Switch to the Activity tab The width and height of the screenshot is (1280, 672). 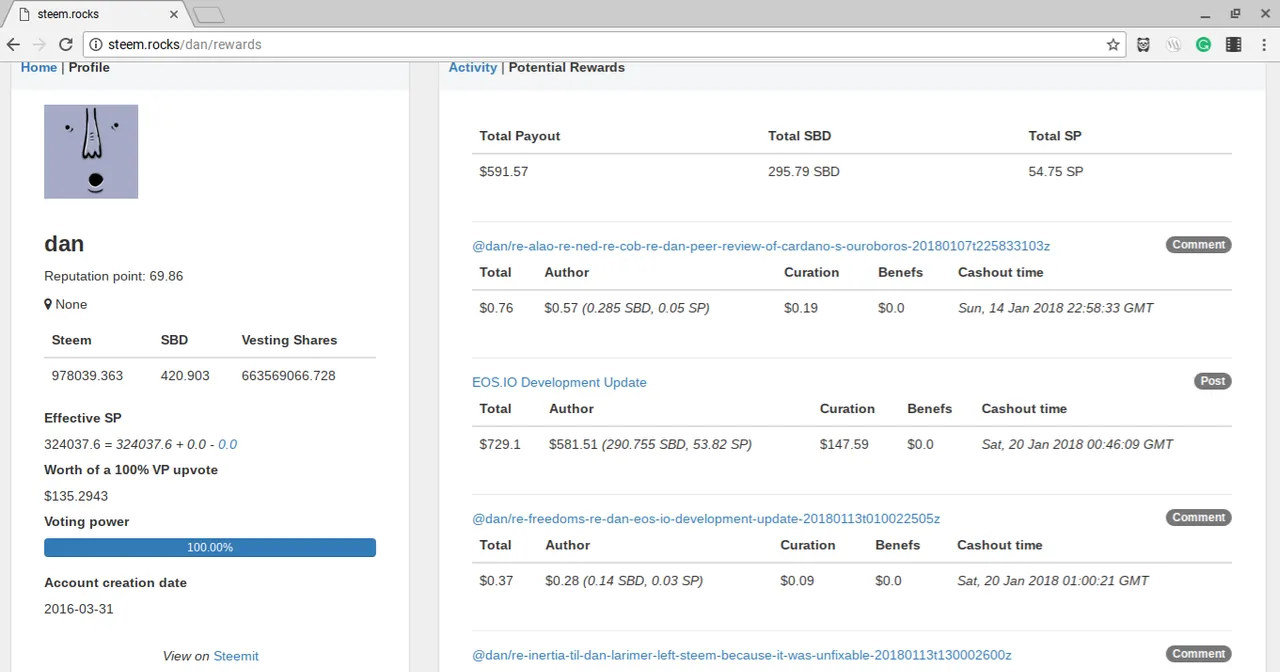pyautogui.click(x=472, y=67)
